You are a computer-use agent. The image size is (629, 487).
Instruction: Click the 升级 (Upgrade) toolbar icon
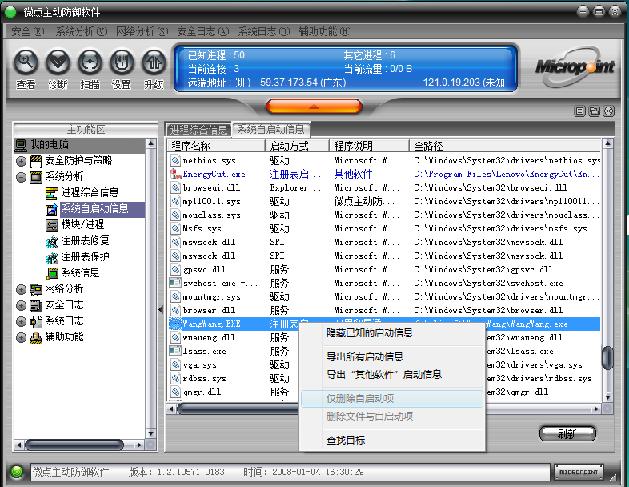click(153, 63)
